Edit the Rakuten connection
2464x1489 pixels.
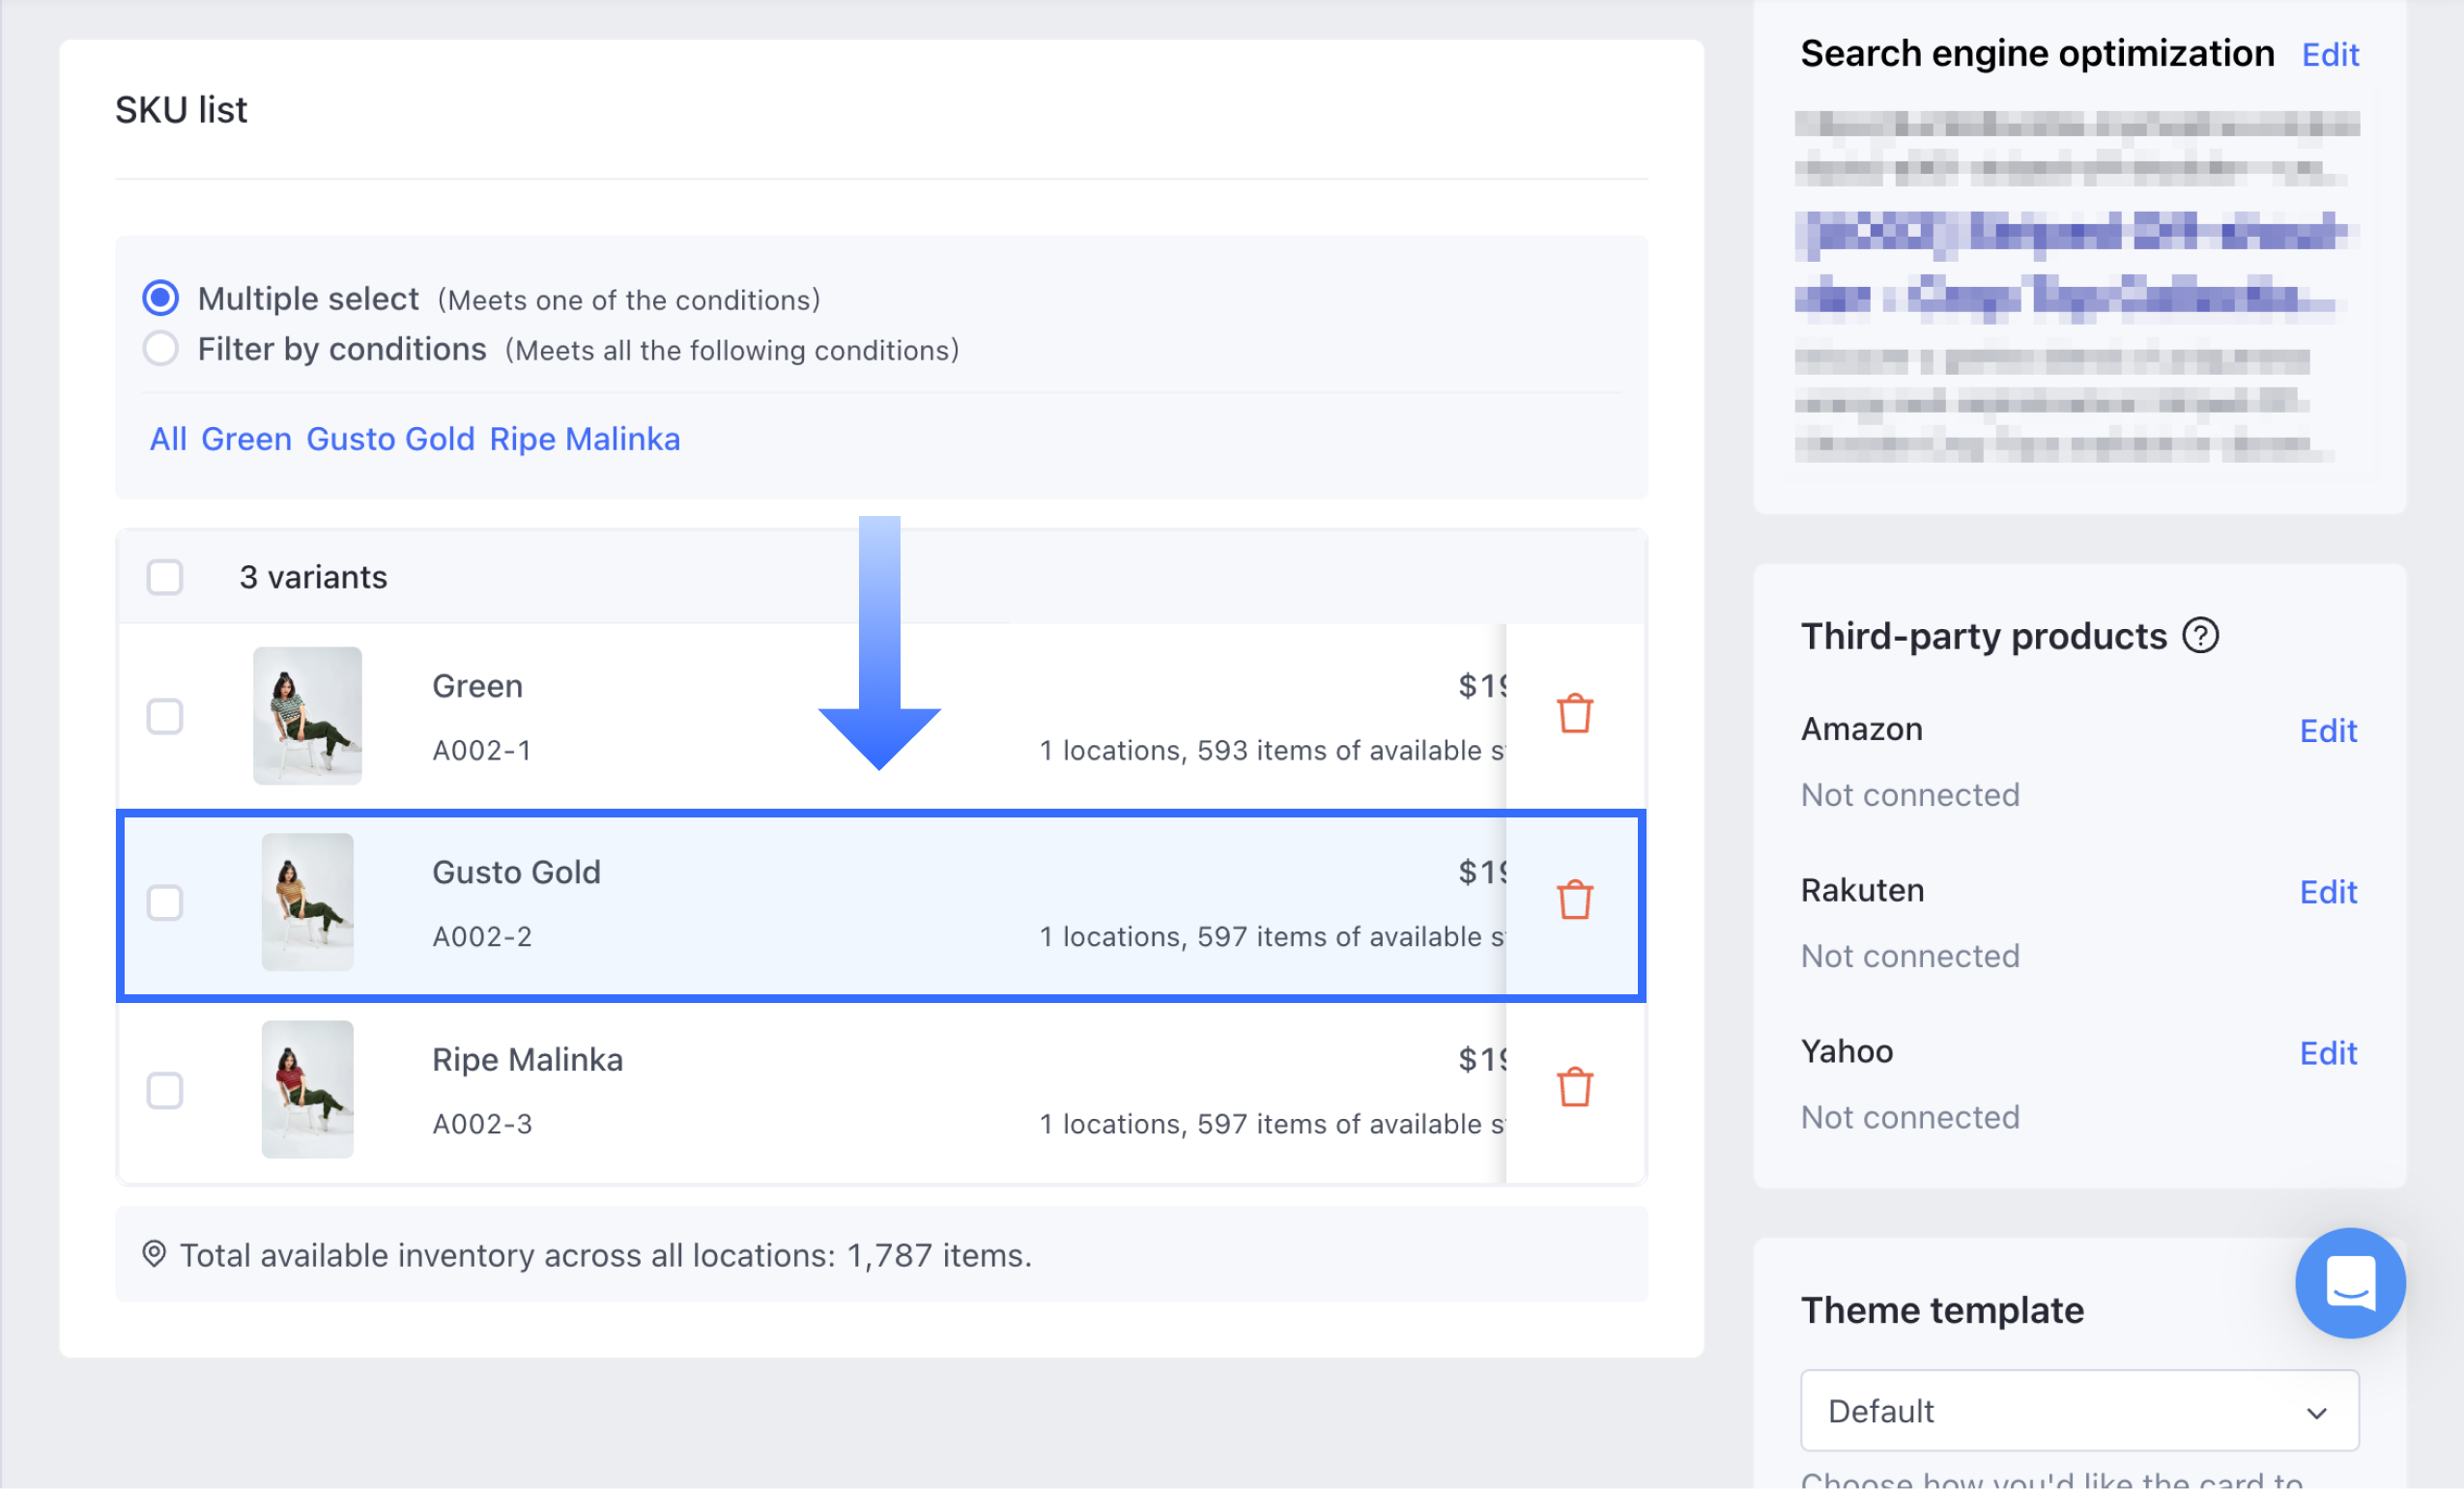pos(2327,892)
